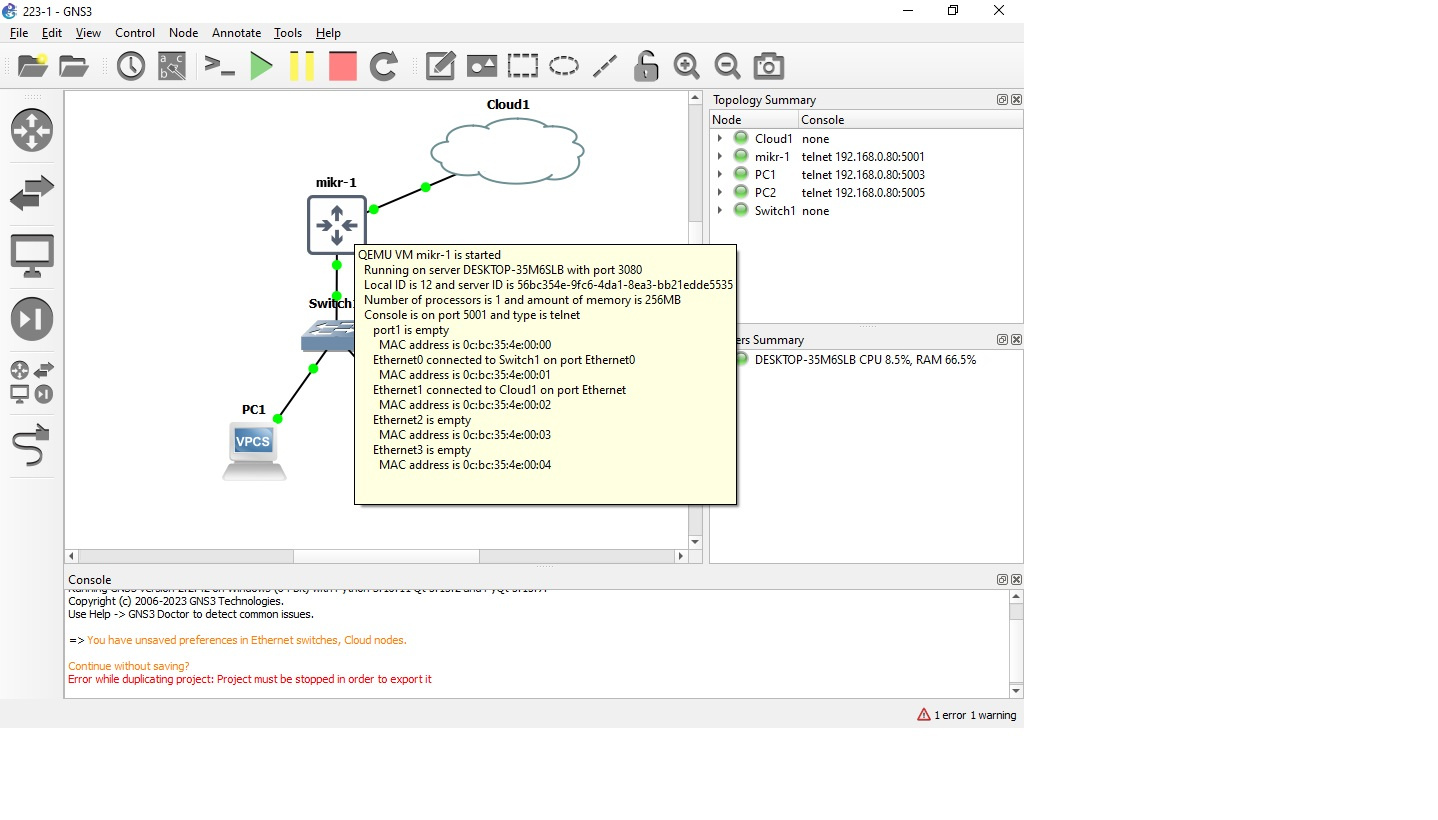Float the Servers Summary panel
The image size is (1438, 820).
(1002, 340)
